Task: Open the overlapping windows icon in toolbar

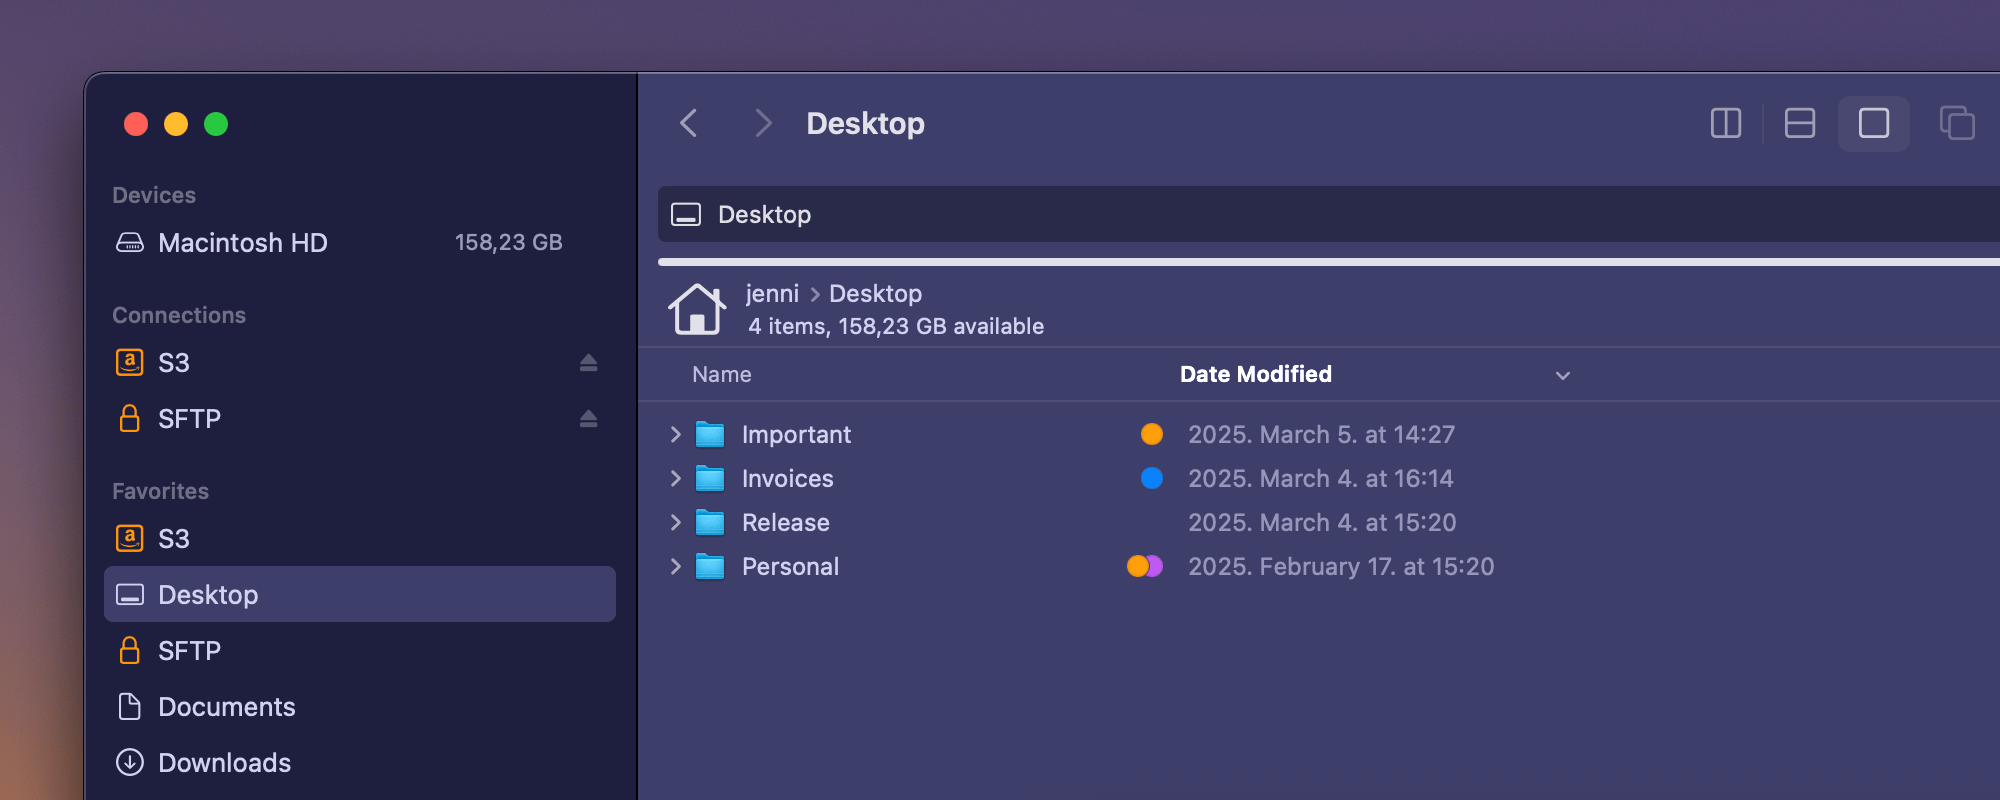Action: pyautogui.click(x=1957, y=123)
